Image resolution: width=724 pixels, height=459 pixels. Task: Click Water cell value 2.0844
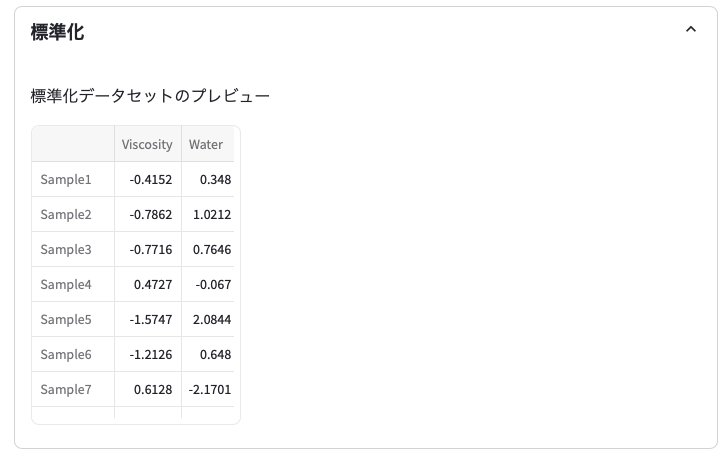click(x=212, y=320)
